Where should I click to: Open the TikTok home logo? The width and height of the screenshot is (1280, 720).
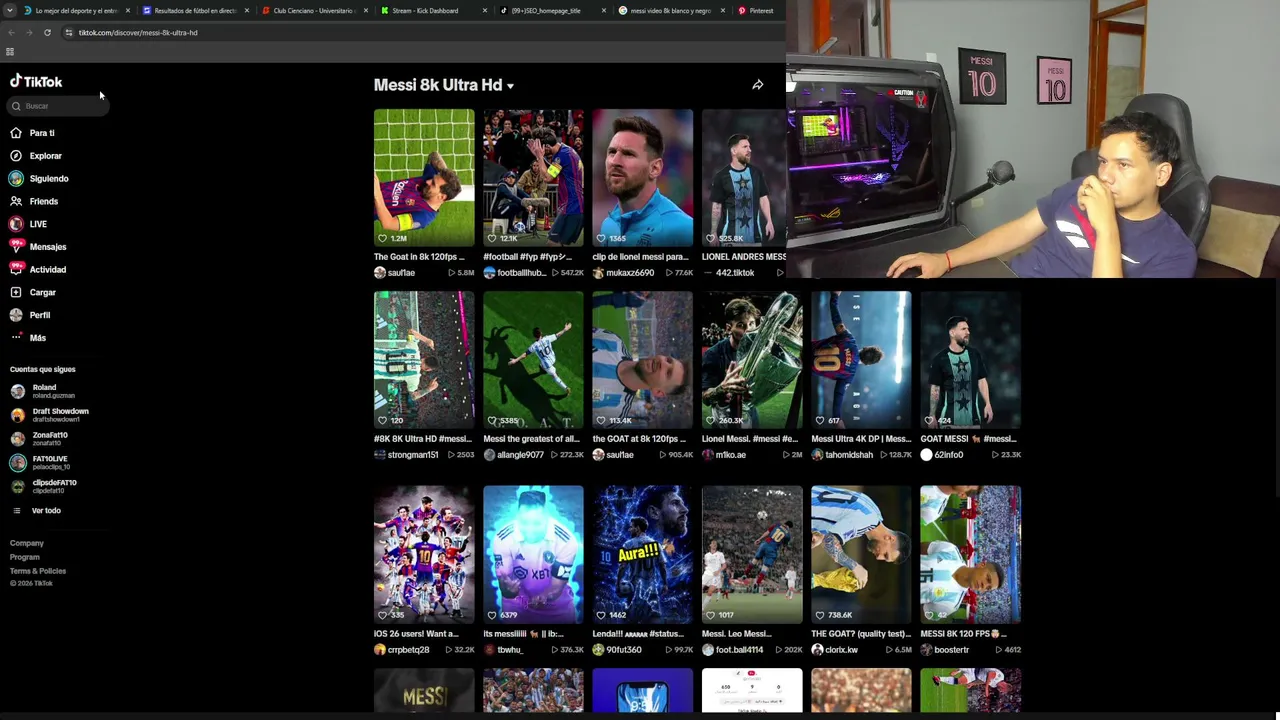36,82
